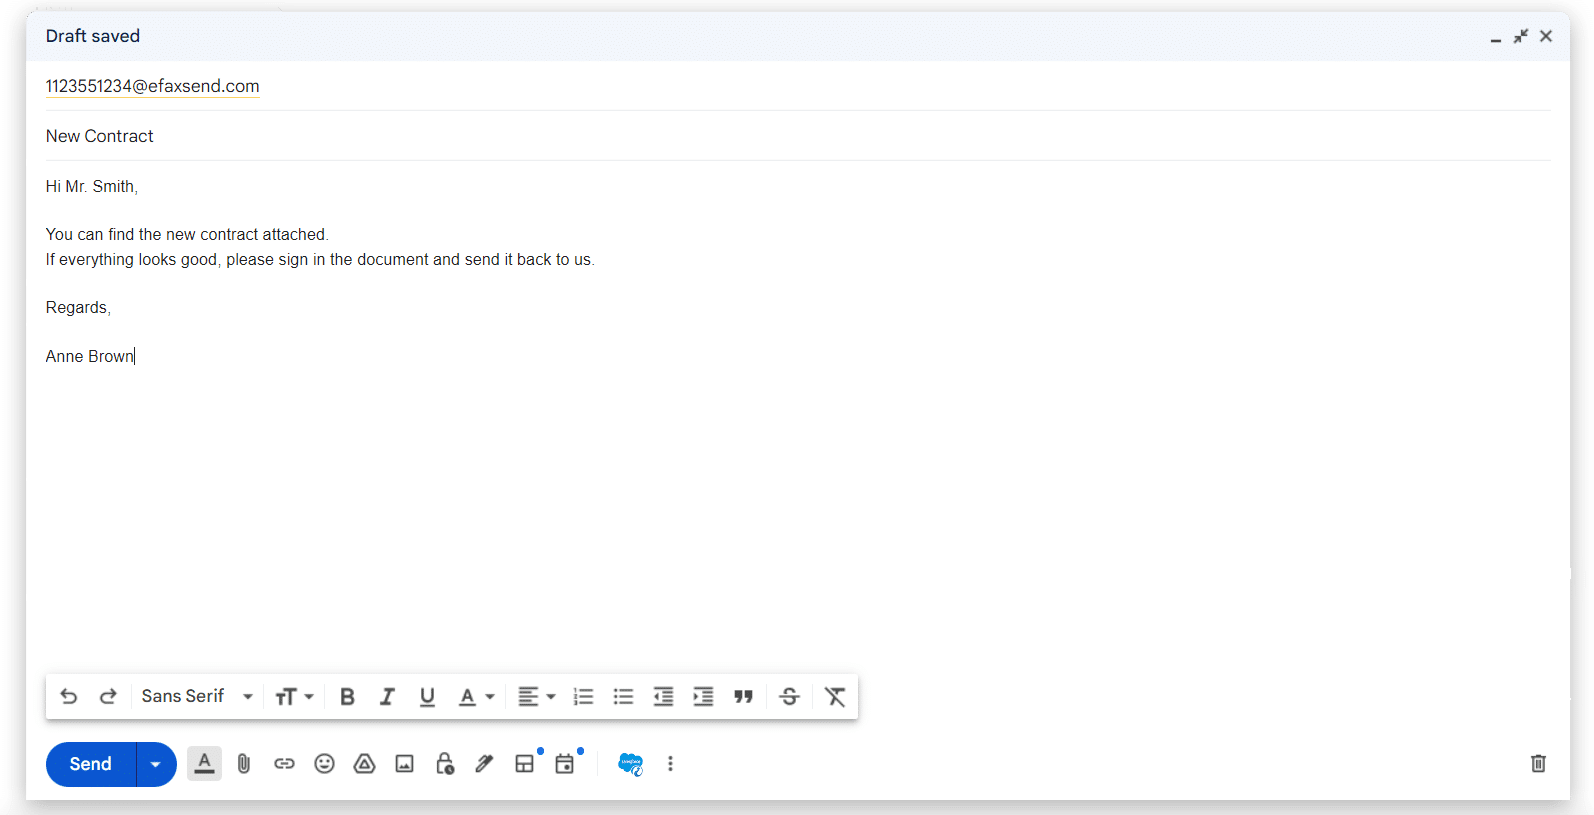The height and width of the screenshot is (815, 1594).
Task: Attach files with the paperclip
Action: pyautogui.click(x=244, y=764)
